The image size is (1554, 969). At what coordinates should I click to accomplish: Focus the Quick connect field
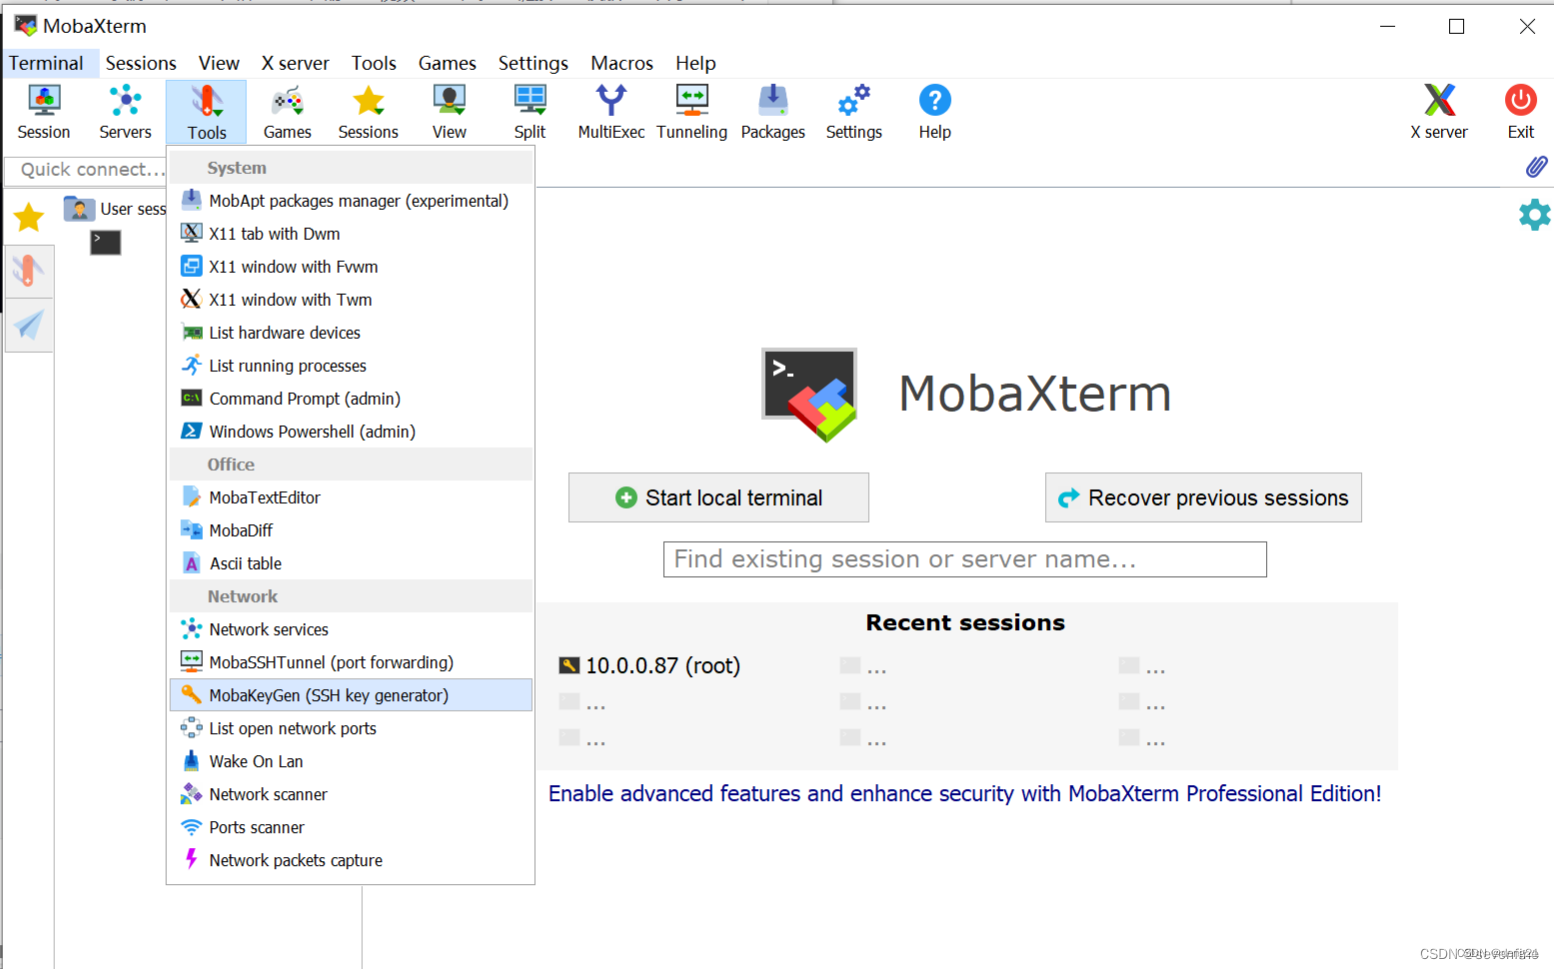86,170
